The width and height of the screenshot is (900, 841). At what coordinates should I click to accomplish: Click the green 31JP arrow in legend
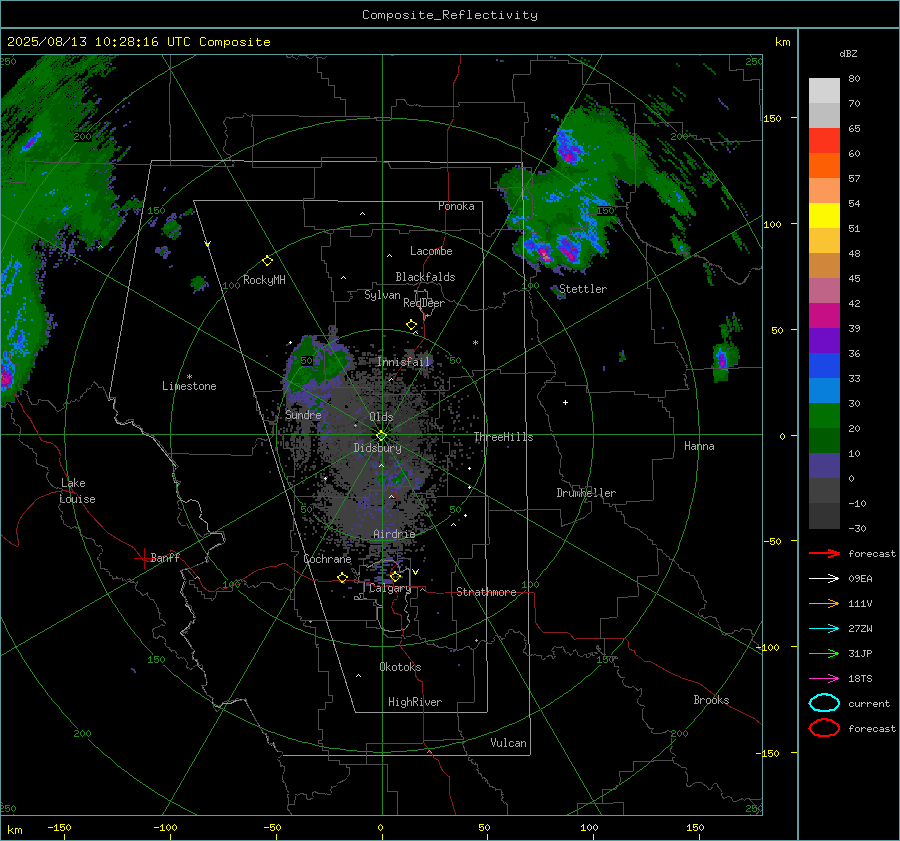click(824, 653)
